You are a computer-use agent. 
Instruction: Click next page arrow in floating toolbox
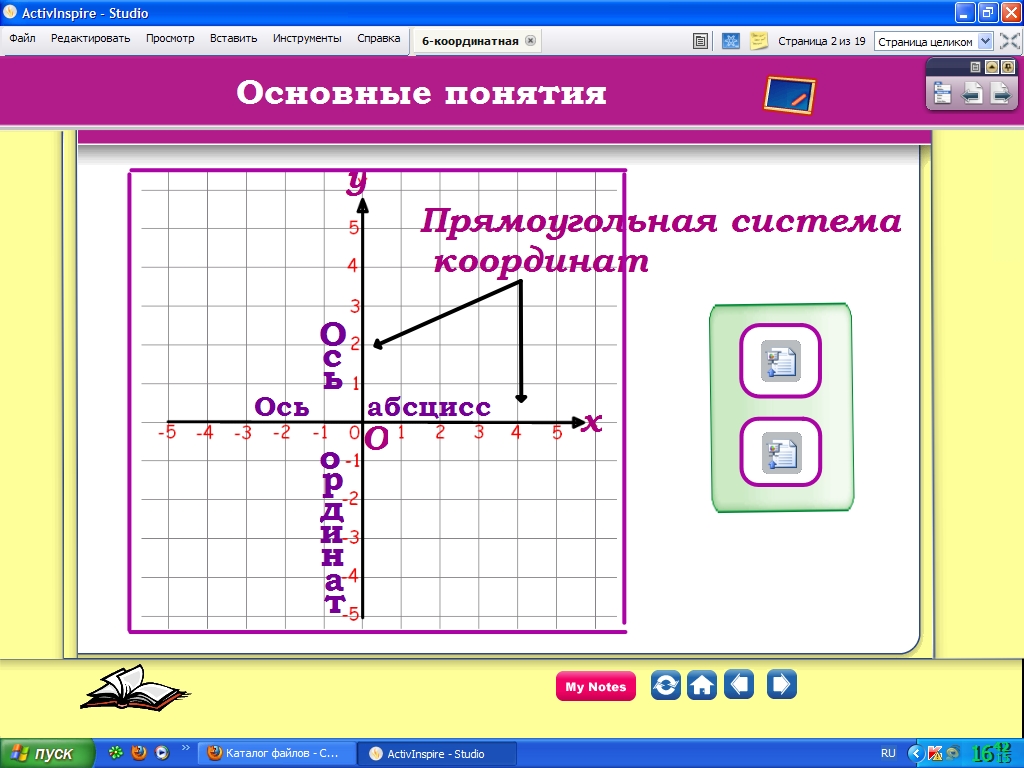[x=999, y=93]
